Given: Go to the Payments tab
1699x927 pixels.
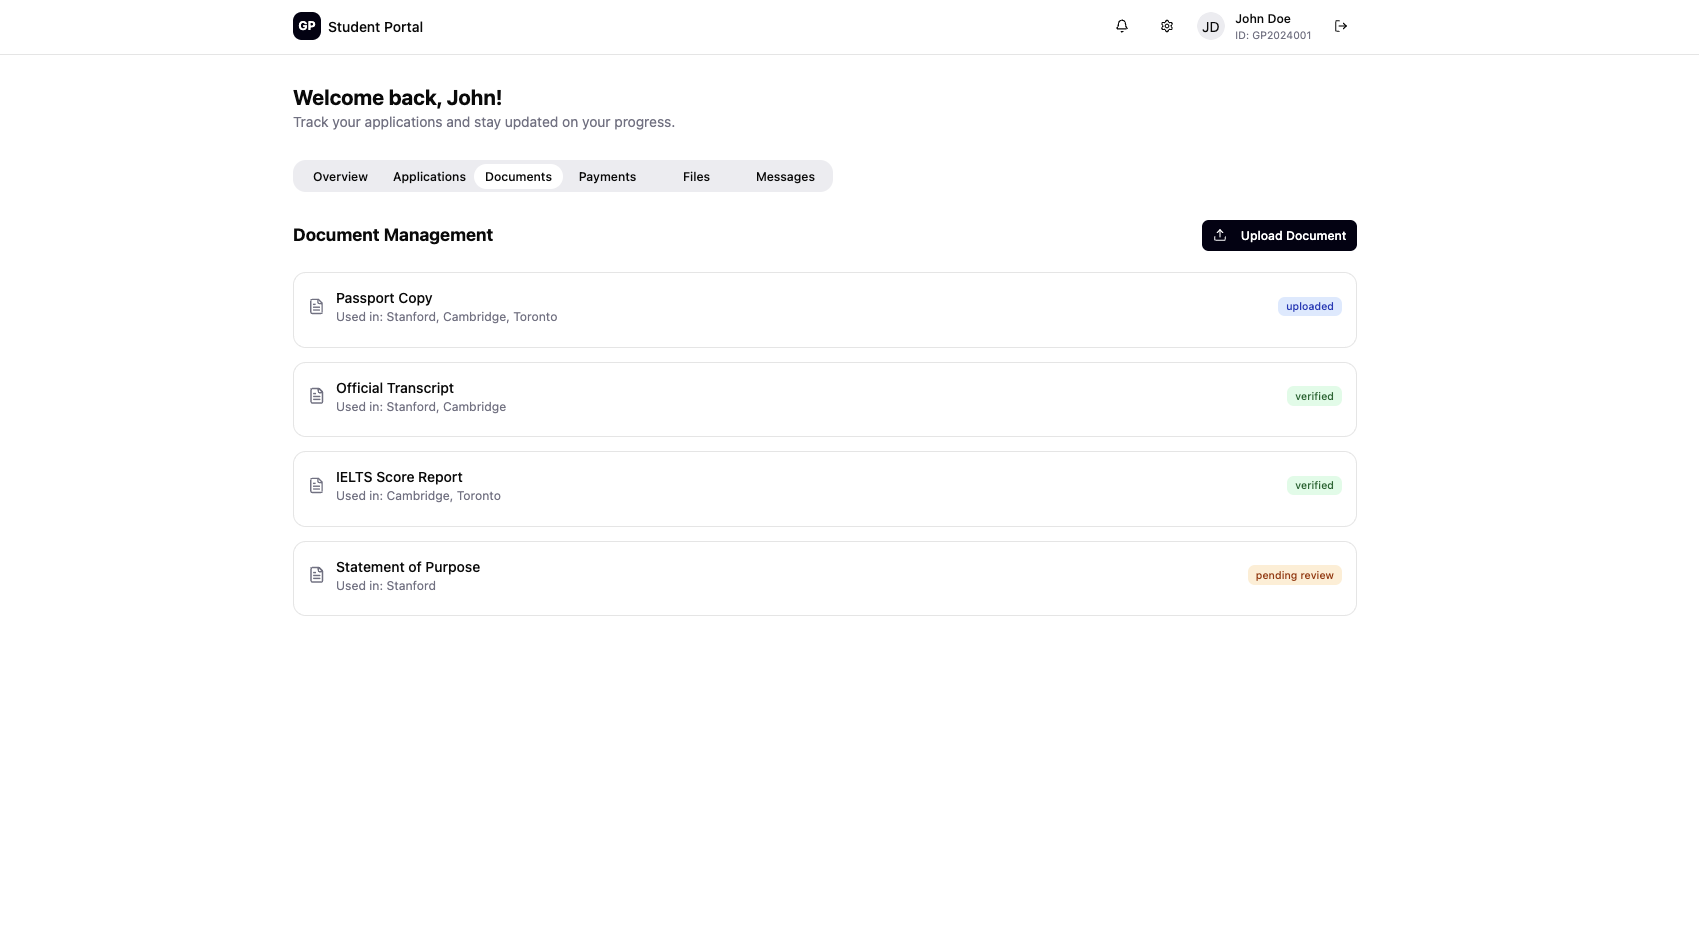Looking at the screenshot, I should coord(607,177).
